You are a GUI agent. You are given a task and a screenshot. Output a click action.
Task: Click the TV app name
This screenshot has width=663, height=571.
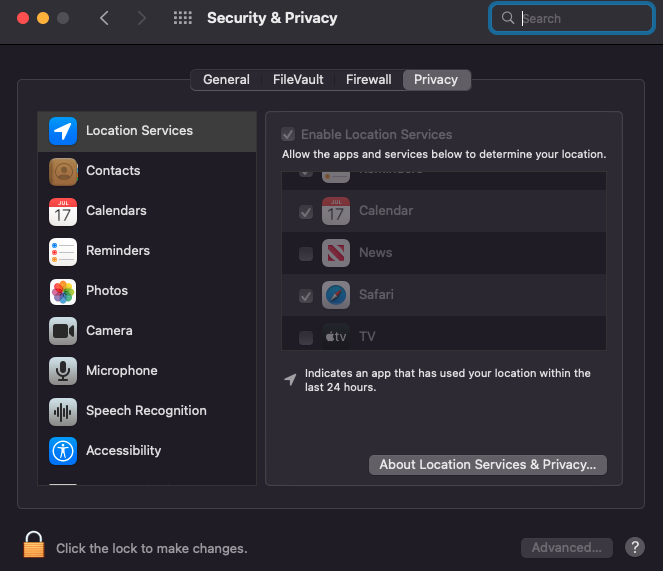click(367, 336)
